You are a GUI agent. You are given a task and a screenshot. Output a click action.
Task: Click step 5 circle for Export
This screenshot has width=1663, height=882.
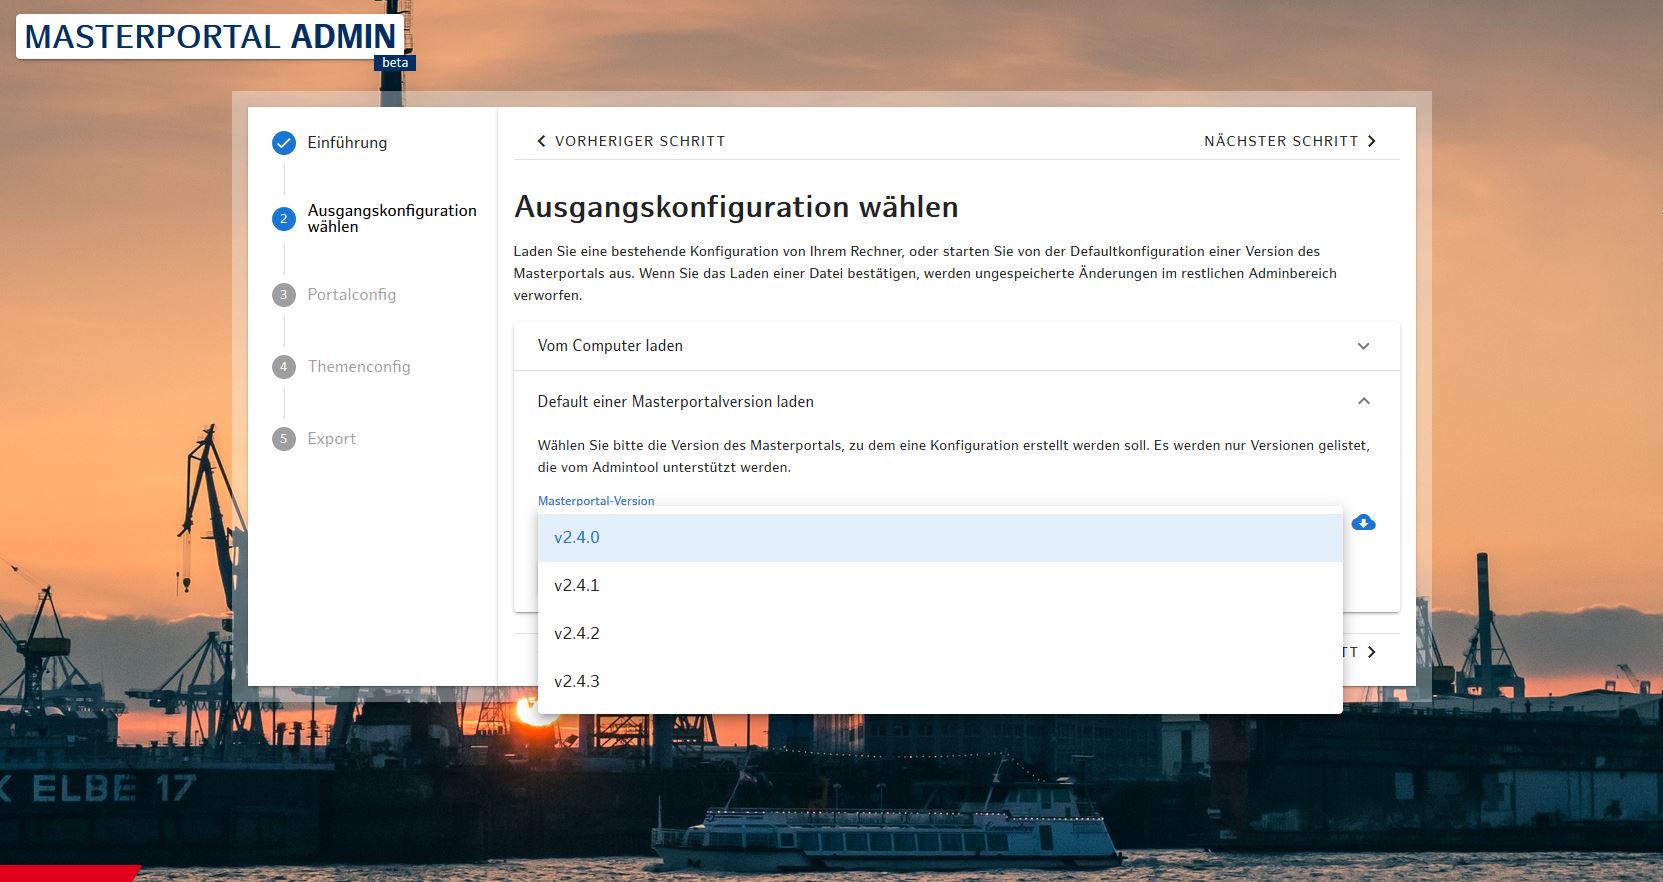click(284, 439)
